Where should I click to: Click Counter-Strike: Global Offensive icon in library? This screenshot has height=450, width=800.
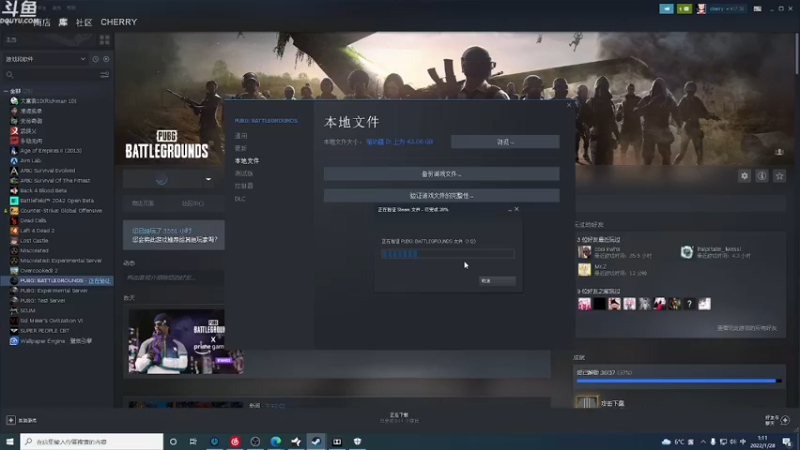[14, 210]
